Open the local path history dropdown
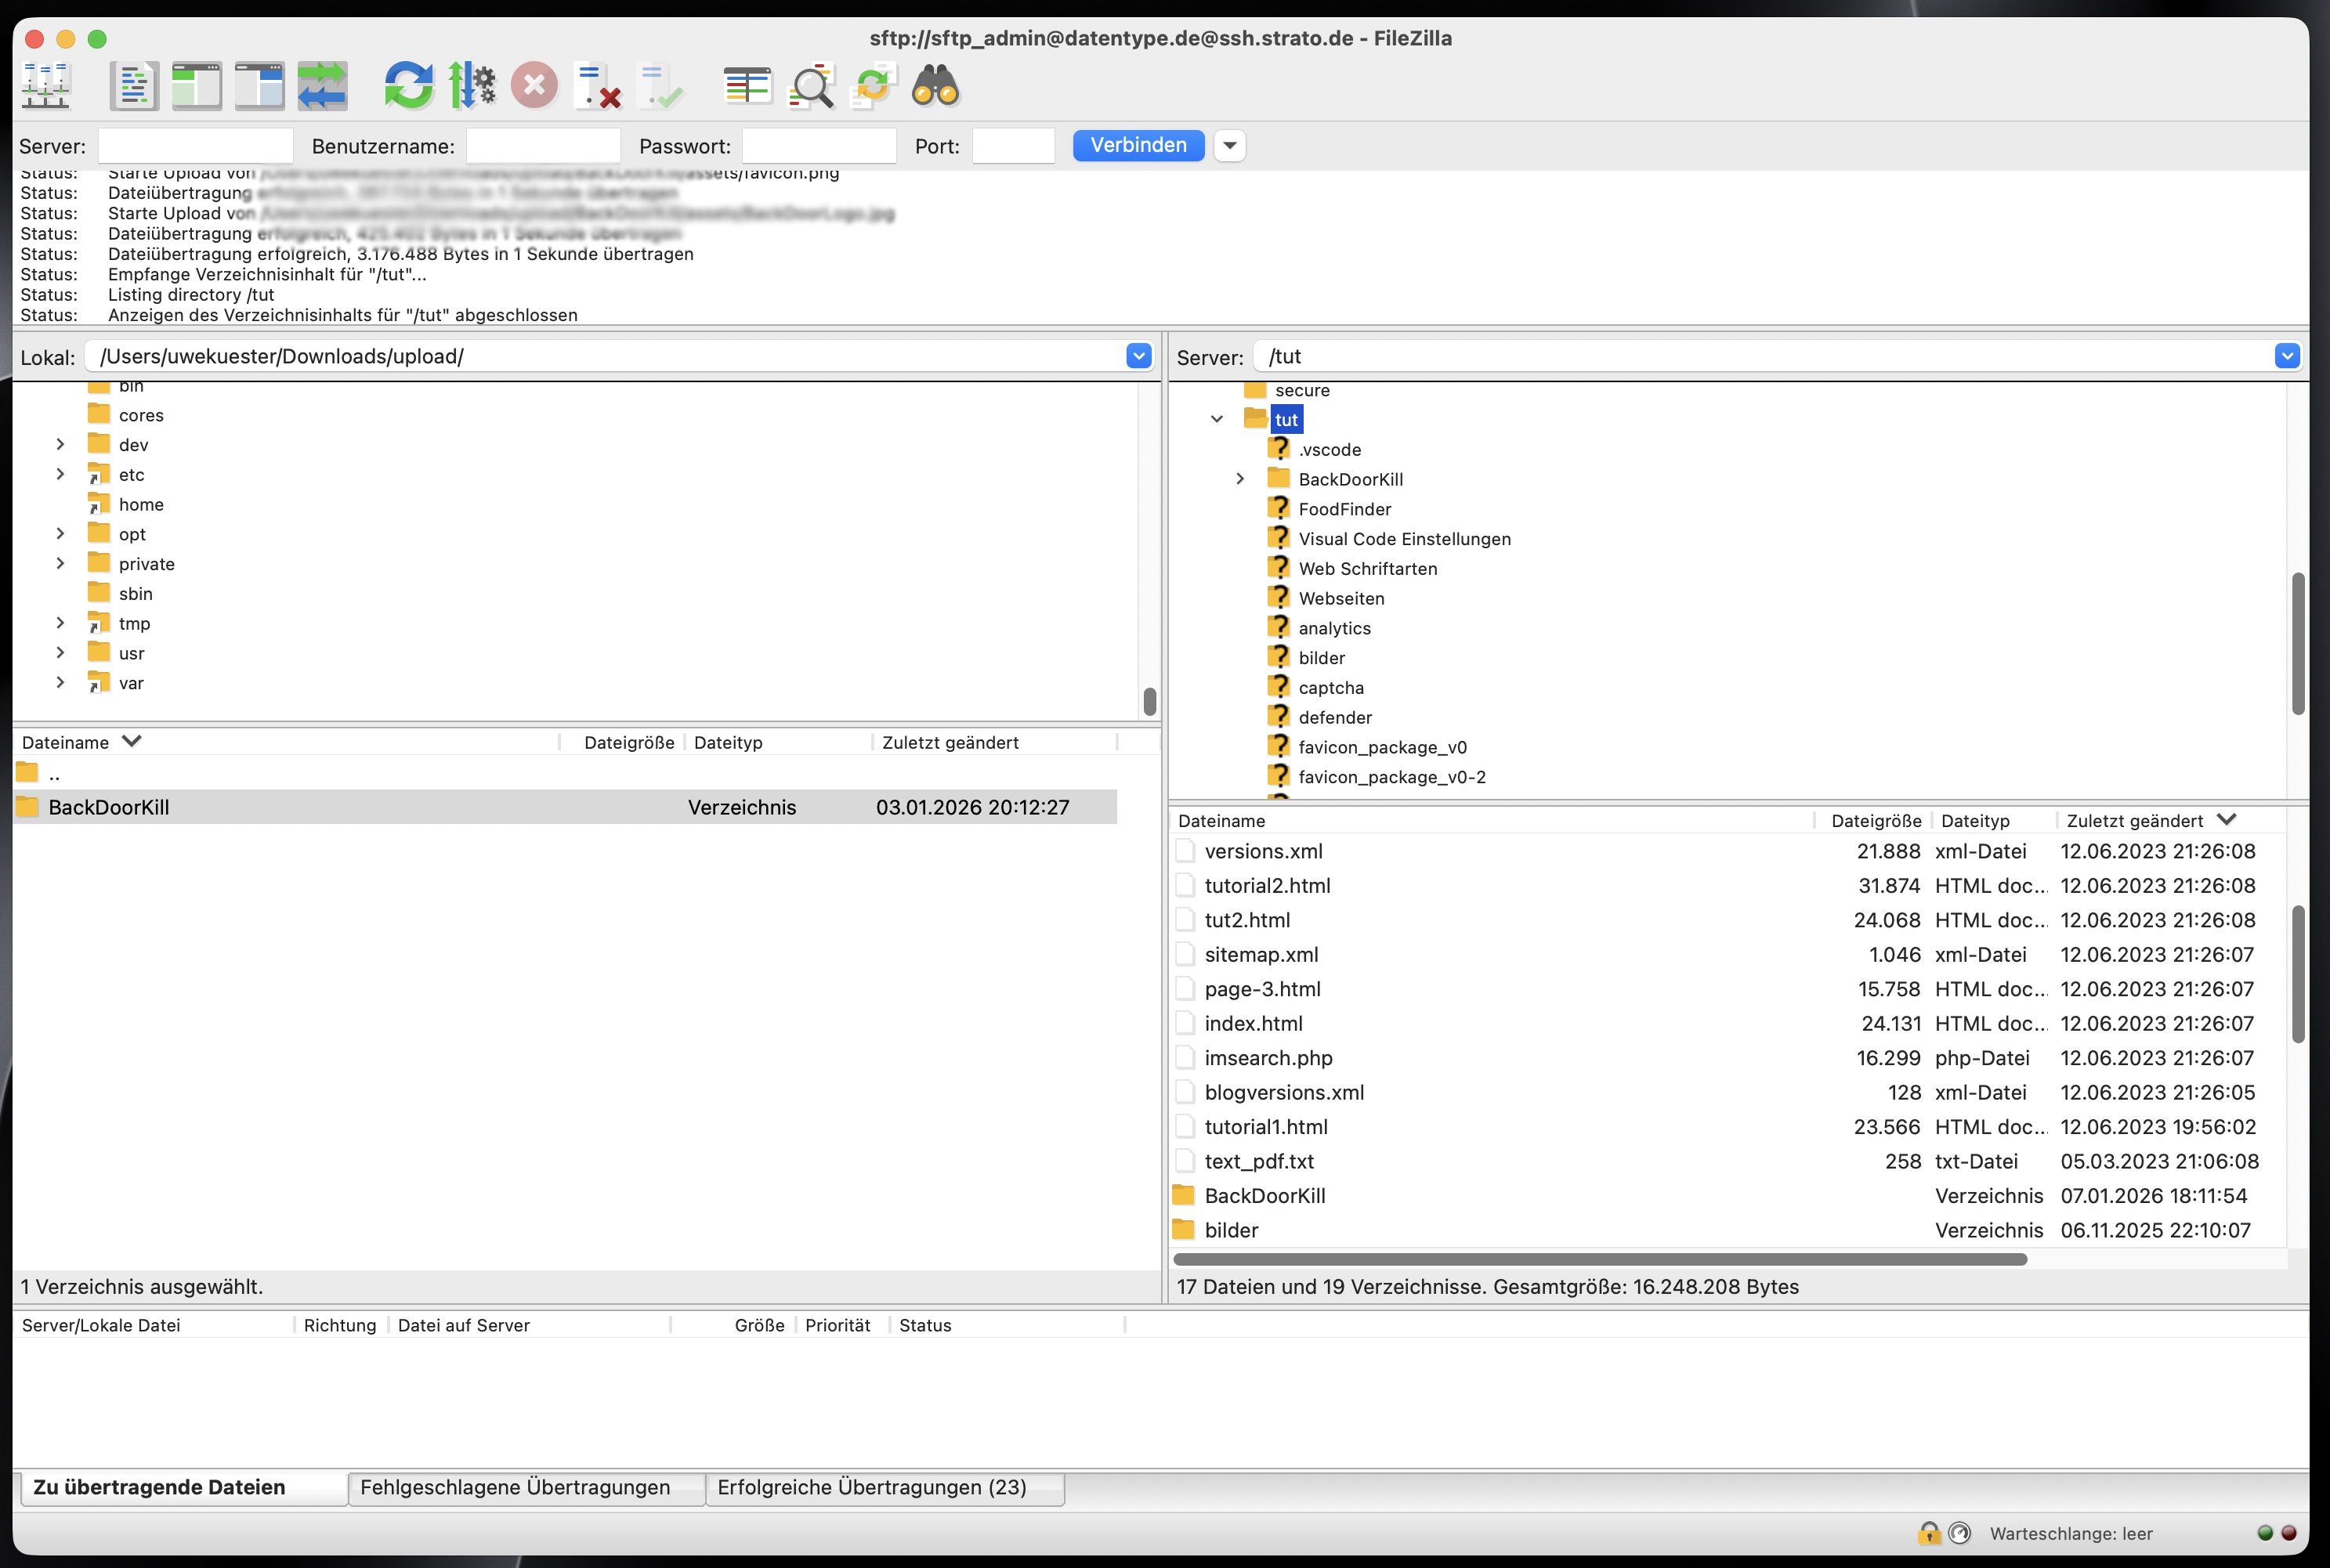2330x1568 pixels. pyautogui.click(x=1138, y=356)
